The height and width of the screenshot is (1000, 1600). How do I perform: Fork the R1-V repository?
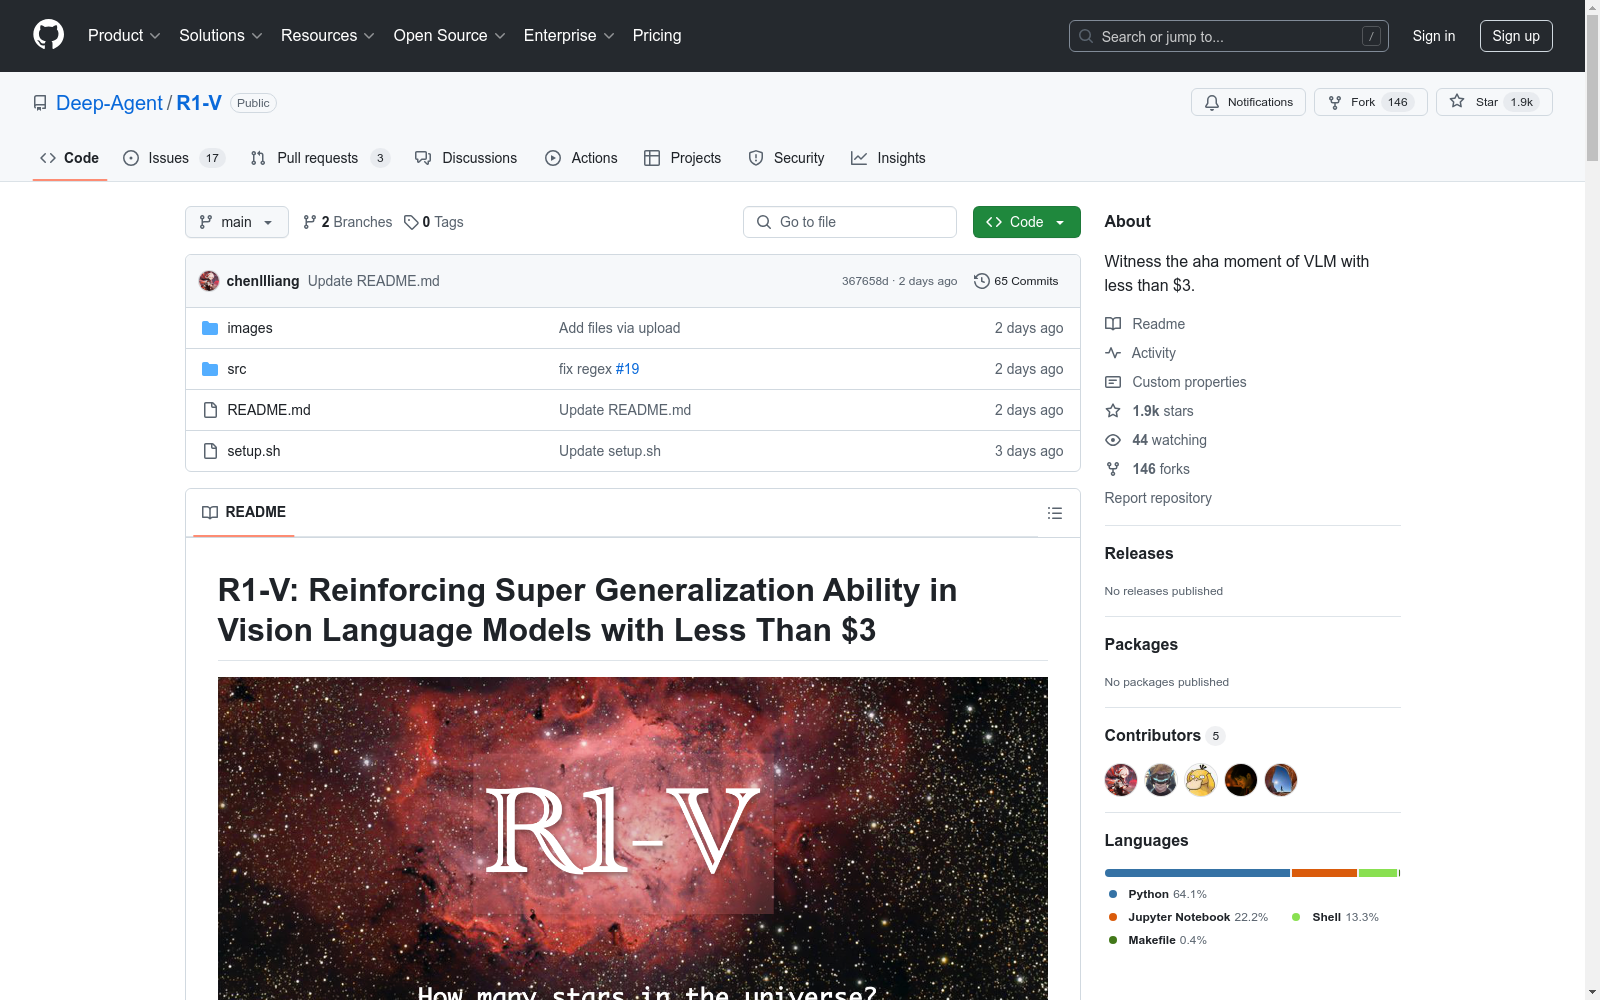pyautogui.click(x=1371, y=102)
